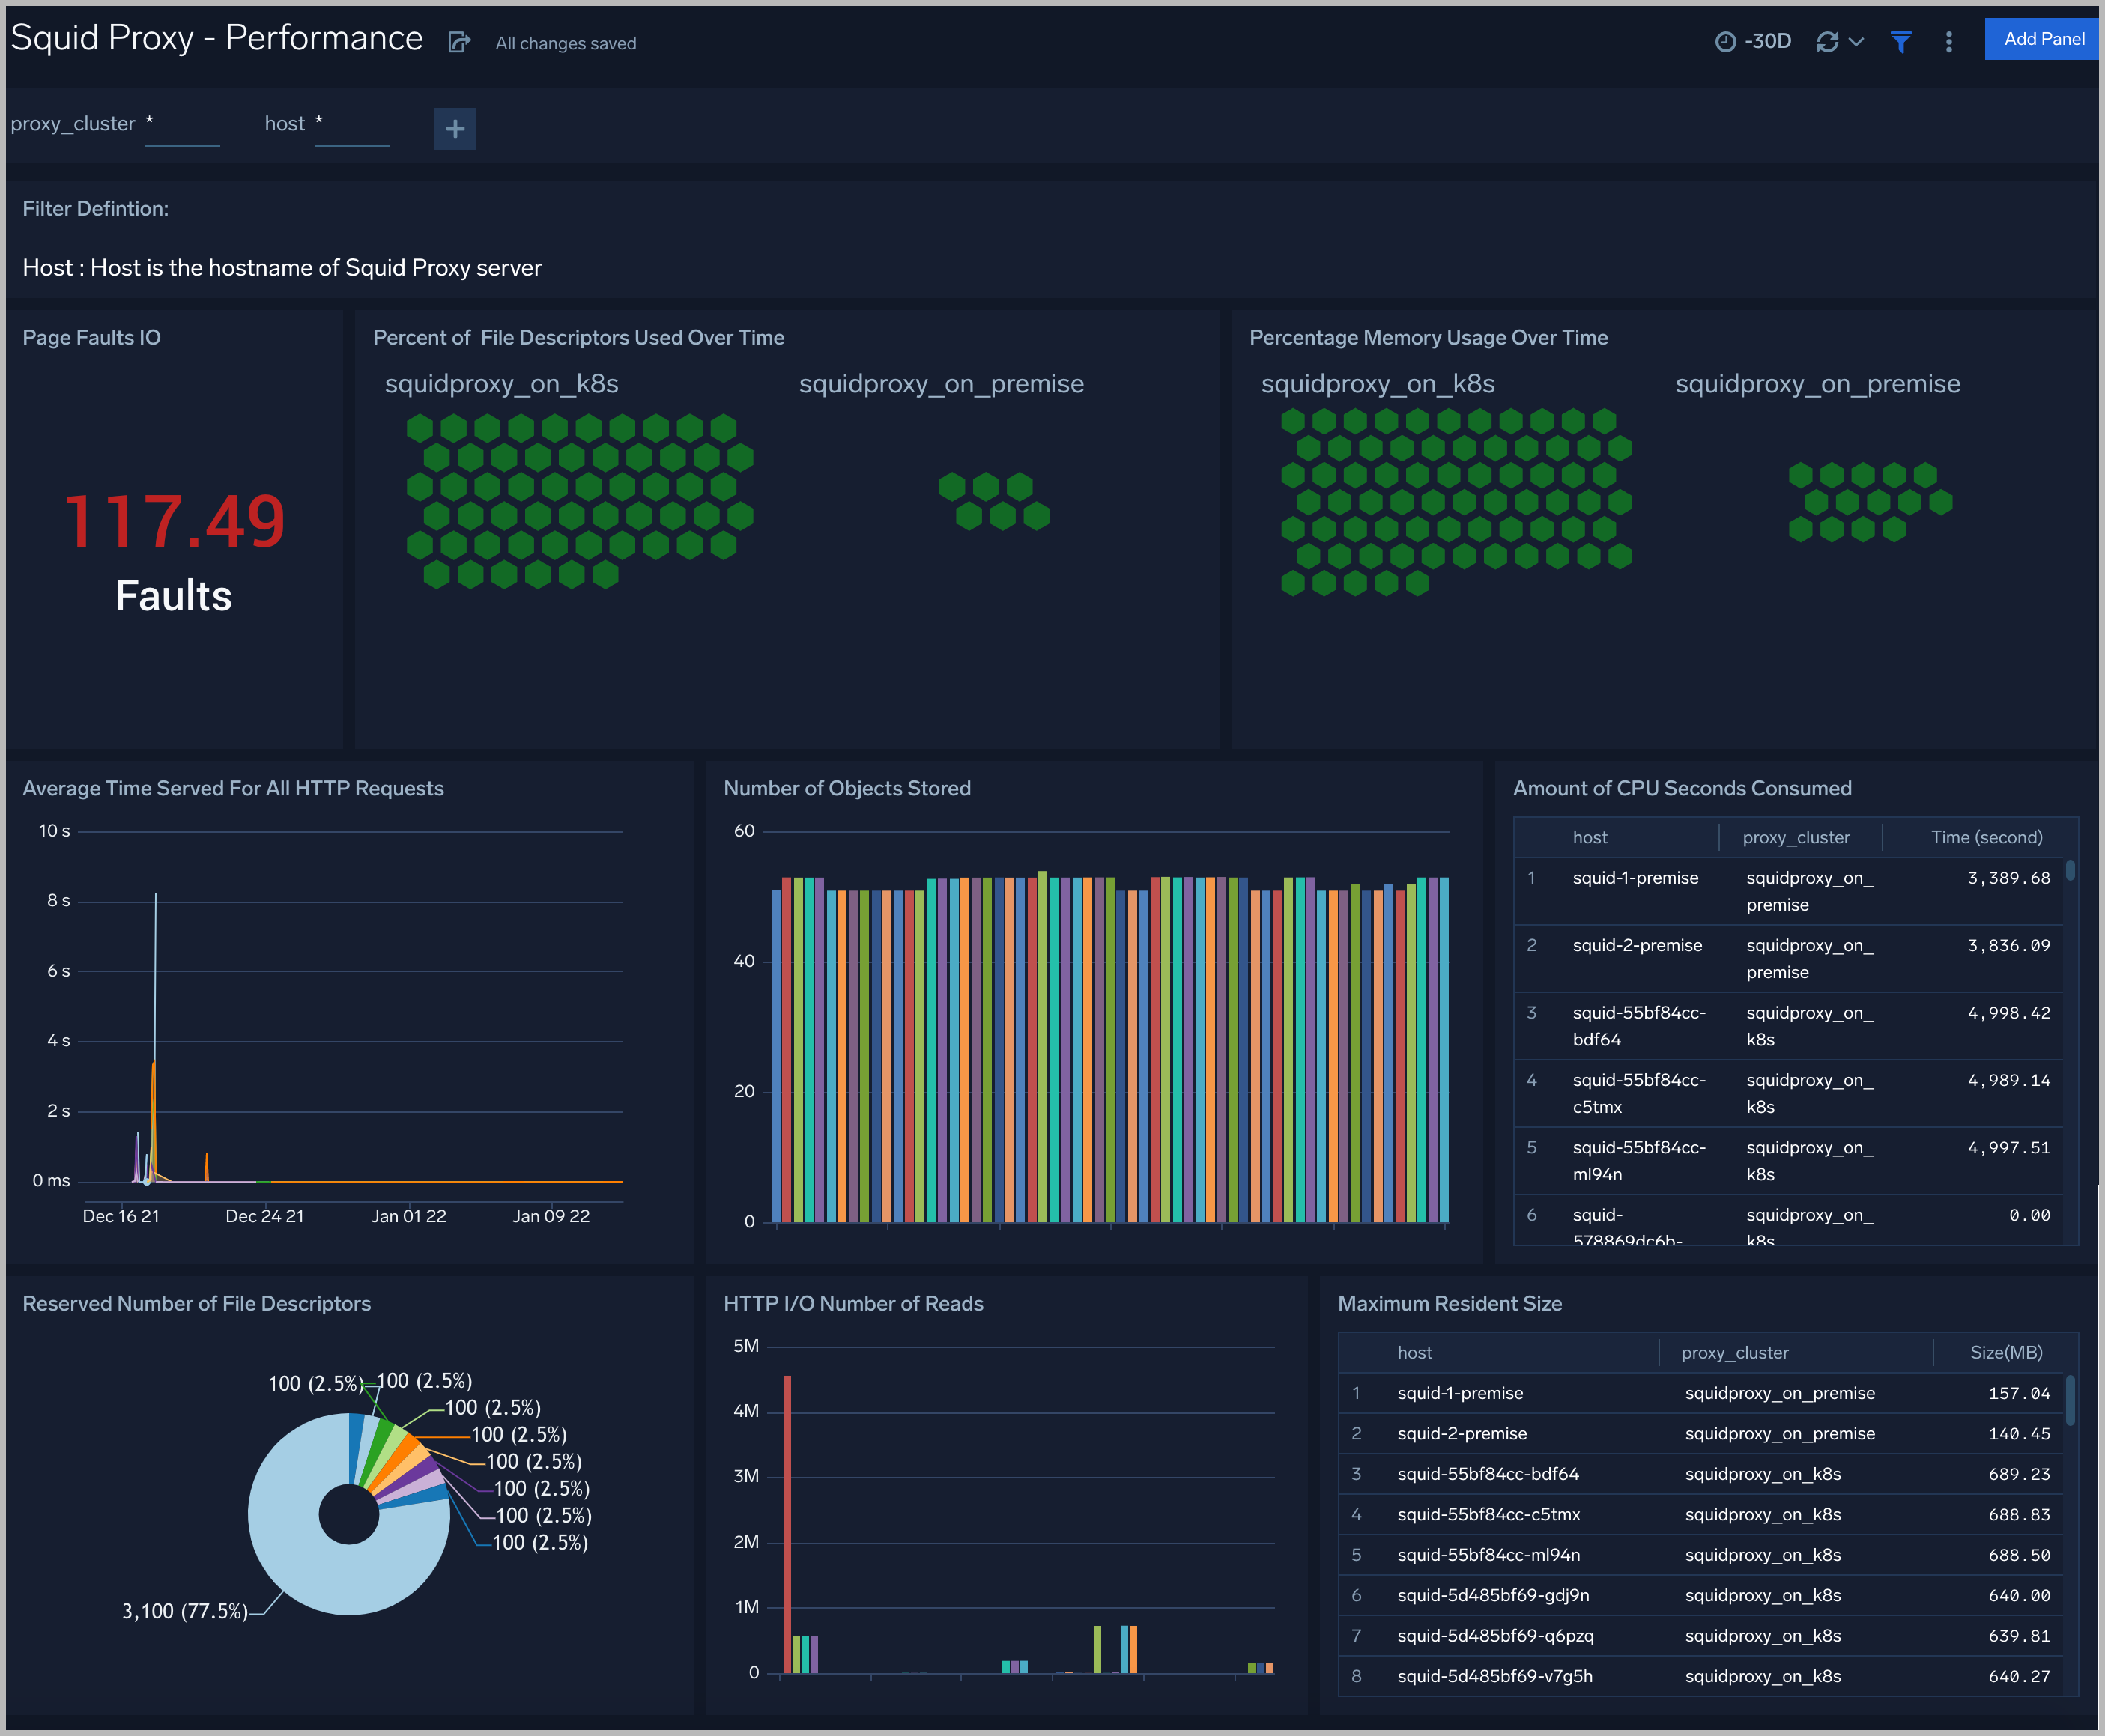Image resolution: width=2105 pixels, height=1736 pixels.
Task: Click the refresh dashboard icon
Action: tap(1827, 41)
